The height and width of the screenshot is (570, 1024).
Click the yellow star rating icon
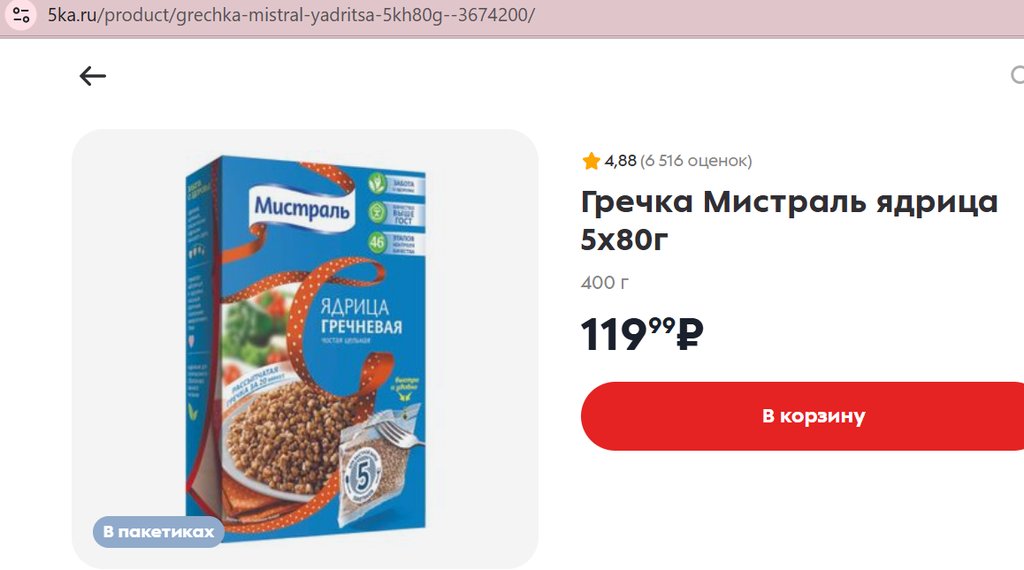click(x=591, y=161)
